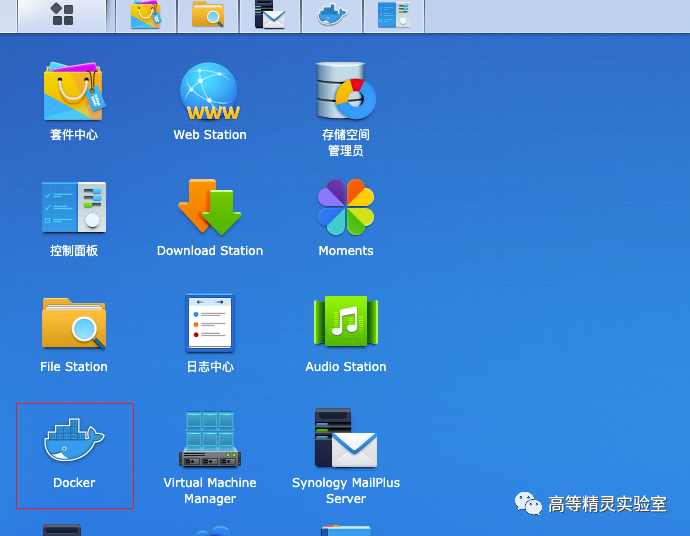Open the main menu grid button in the taskbar
Image resolution: width=690 pixels, height=536 pixels.
[x=62, y=14]
